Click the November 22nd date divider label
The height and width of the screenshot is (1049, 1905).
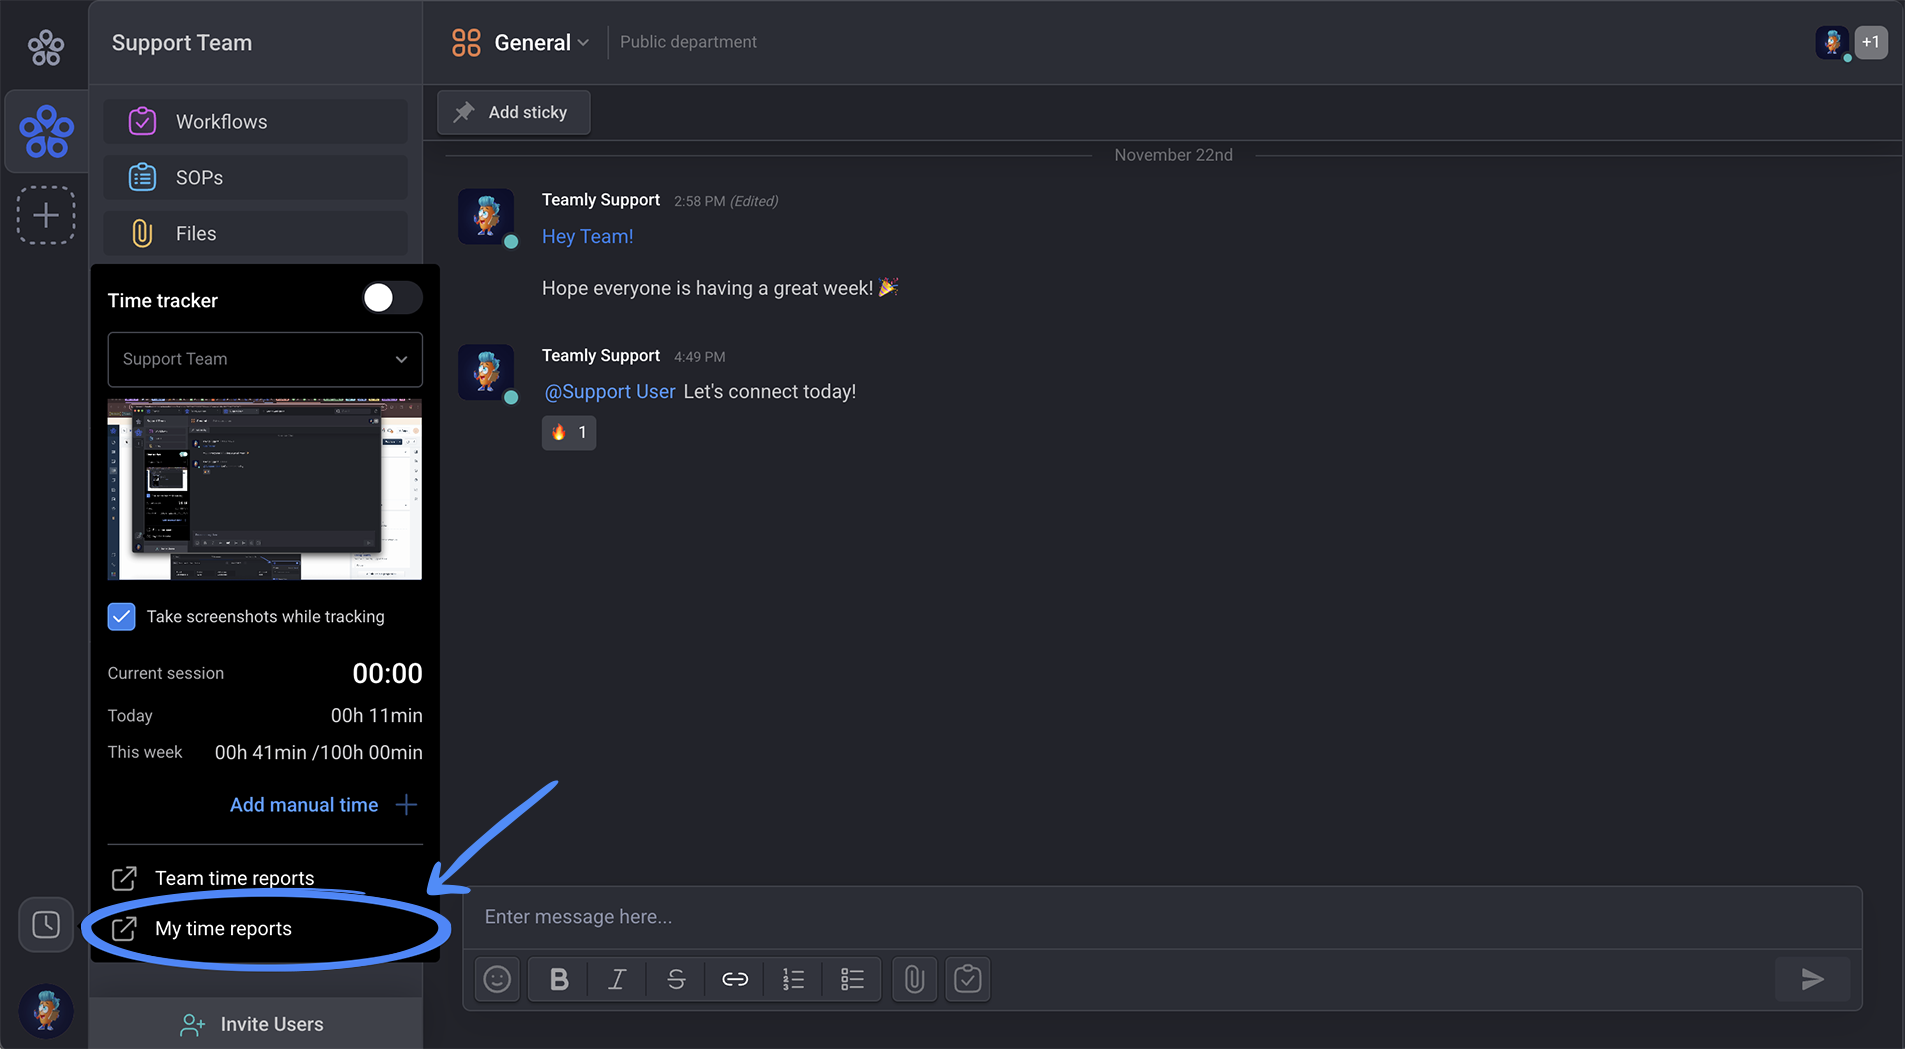tap(1173, 155)
